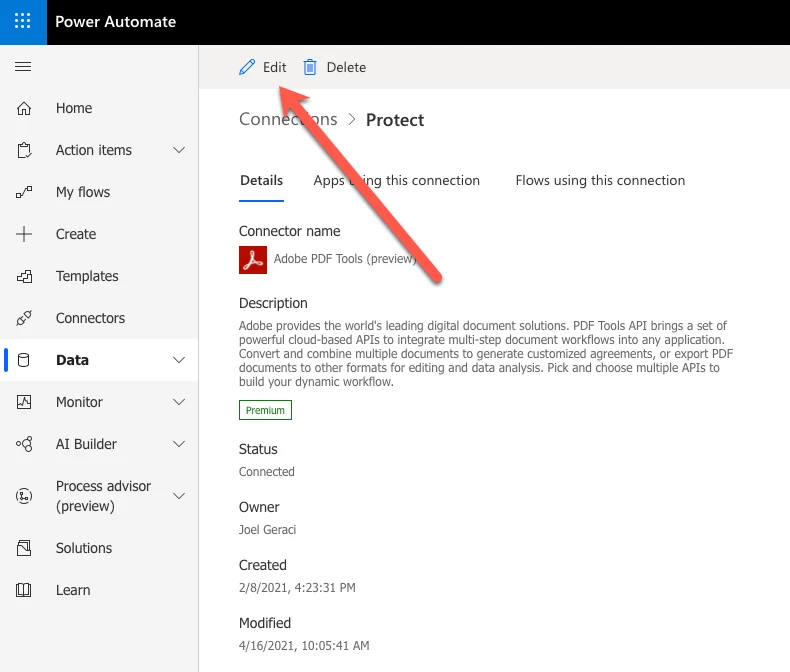The image size is (790, 672).
Task: Click the Data label in sidebar
Action: click(x=73, y=360)
